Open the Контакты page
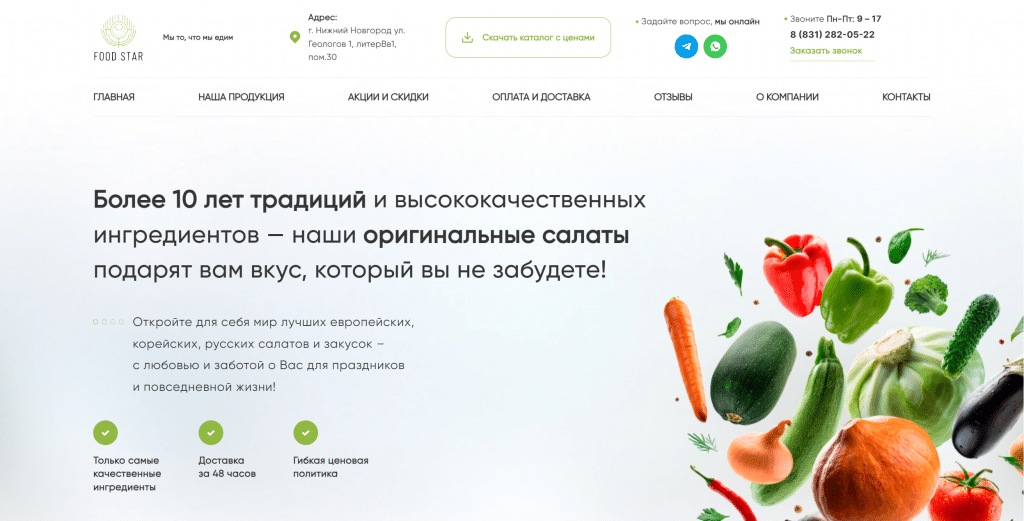Viewport: 1024px width, 521px height. (x=906, y=97)
